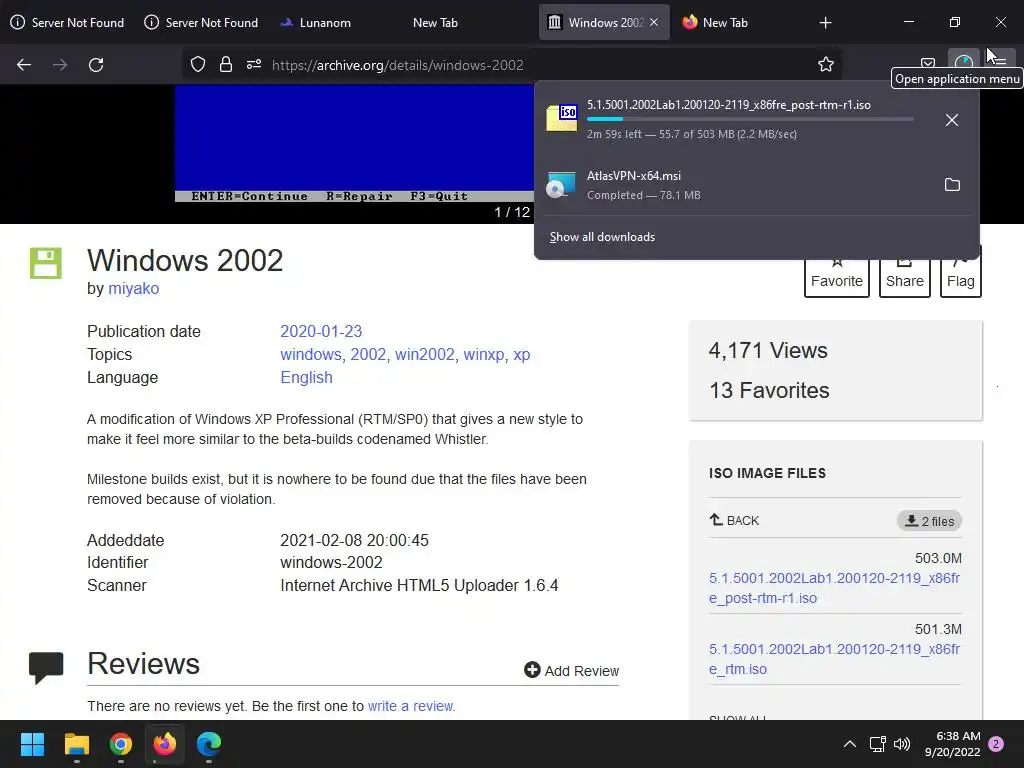This screenshot has height=768, width=1024.
Task: Open the 2002 topic link
Action: pyautogui.click(x=368, y=355)
